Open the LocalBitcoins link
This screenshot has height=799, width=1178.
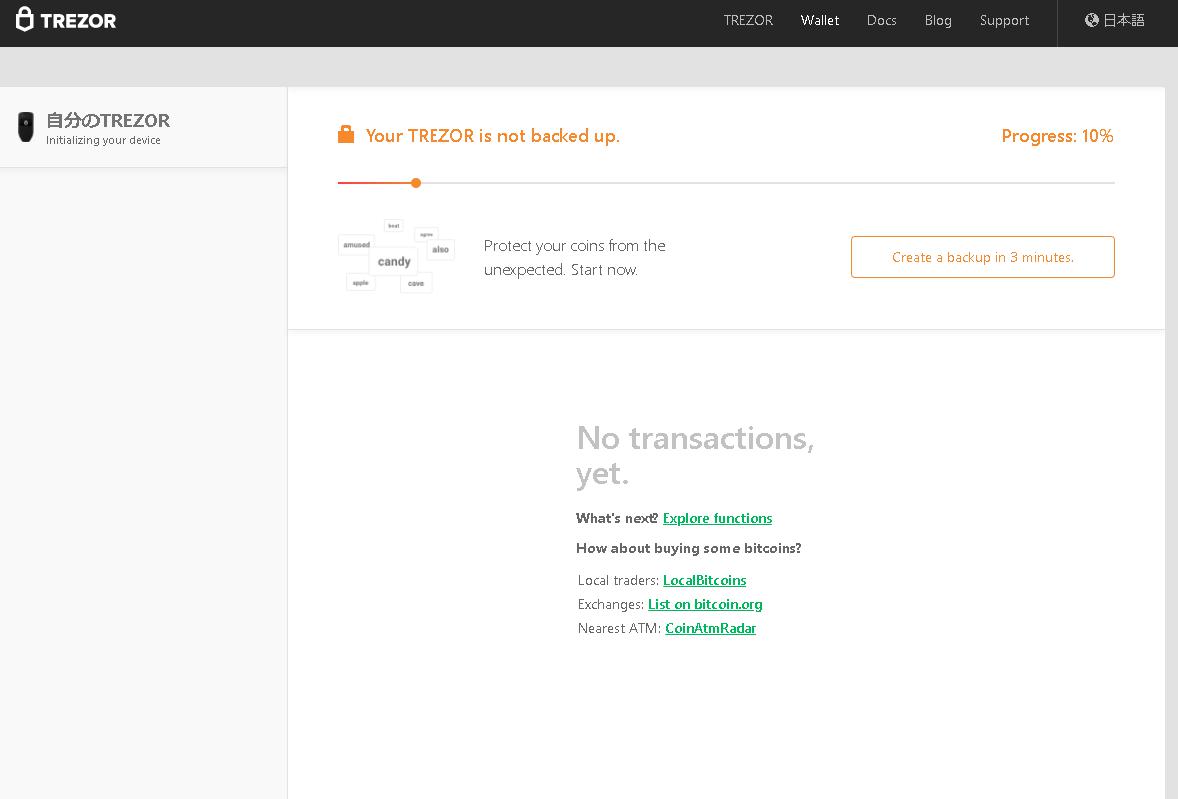coord(704,580)
